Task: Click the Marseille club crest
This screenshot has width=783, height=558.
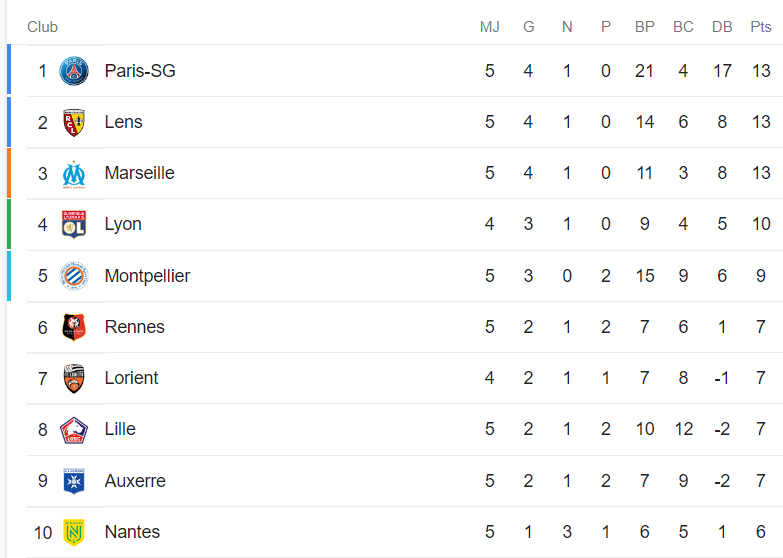Action: pos(74,173)
